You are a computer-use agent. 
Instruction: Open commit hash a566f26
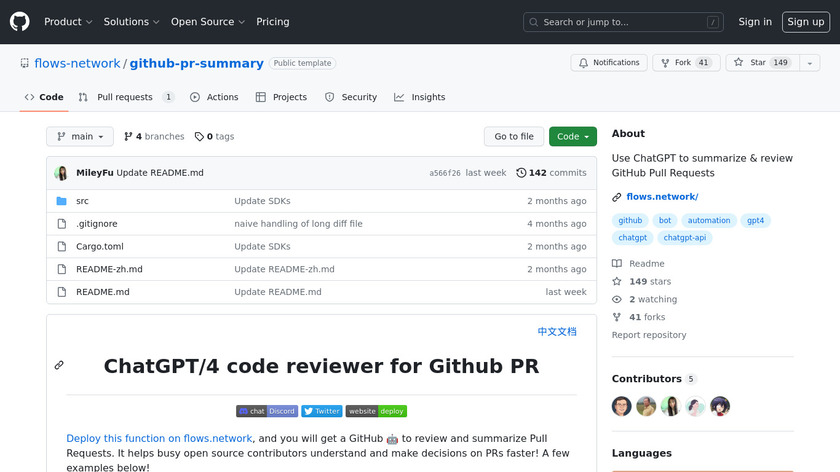[445, 173]
